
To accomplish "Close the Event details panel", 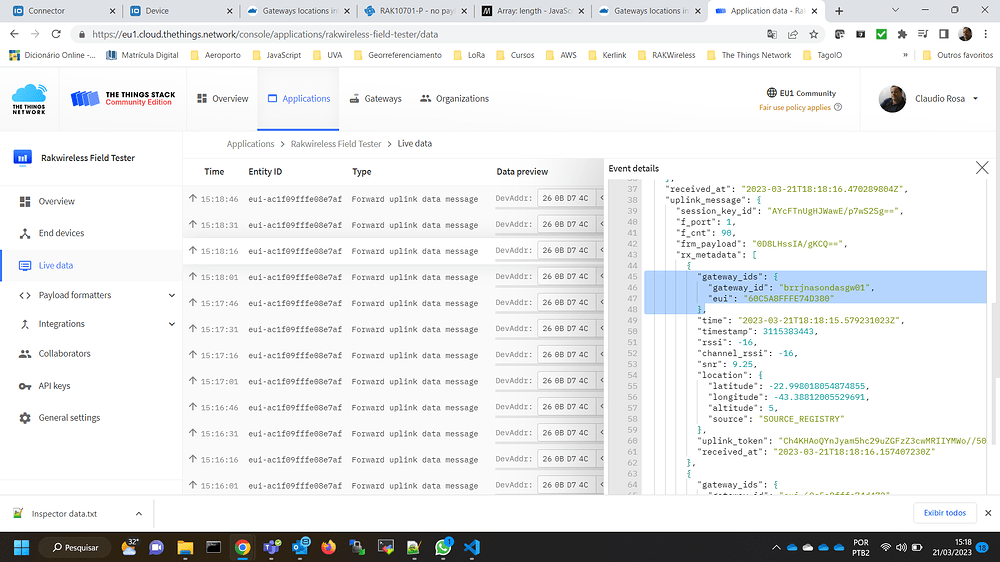I will pyautogui.click(x=982, y=168).
